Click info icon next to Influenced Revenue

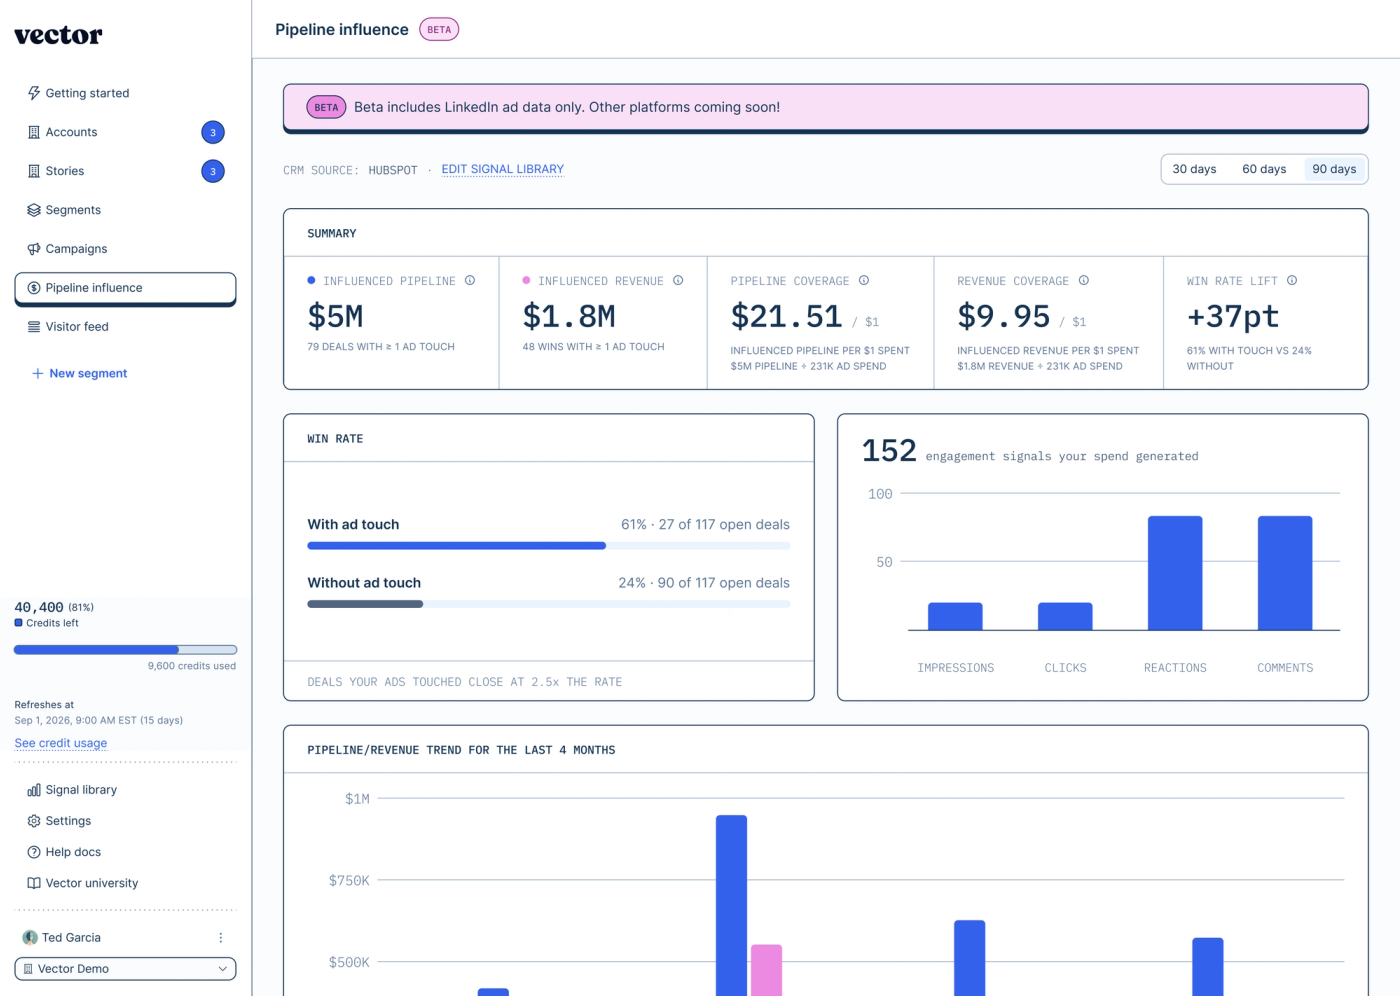[678, 280]
